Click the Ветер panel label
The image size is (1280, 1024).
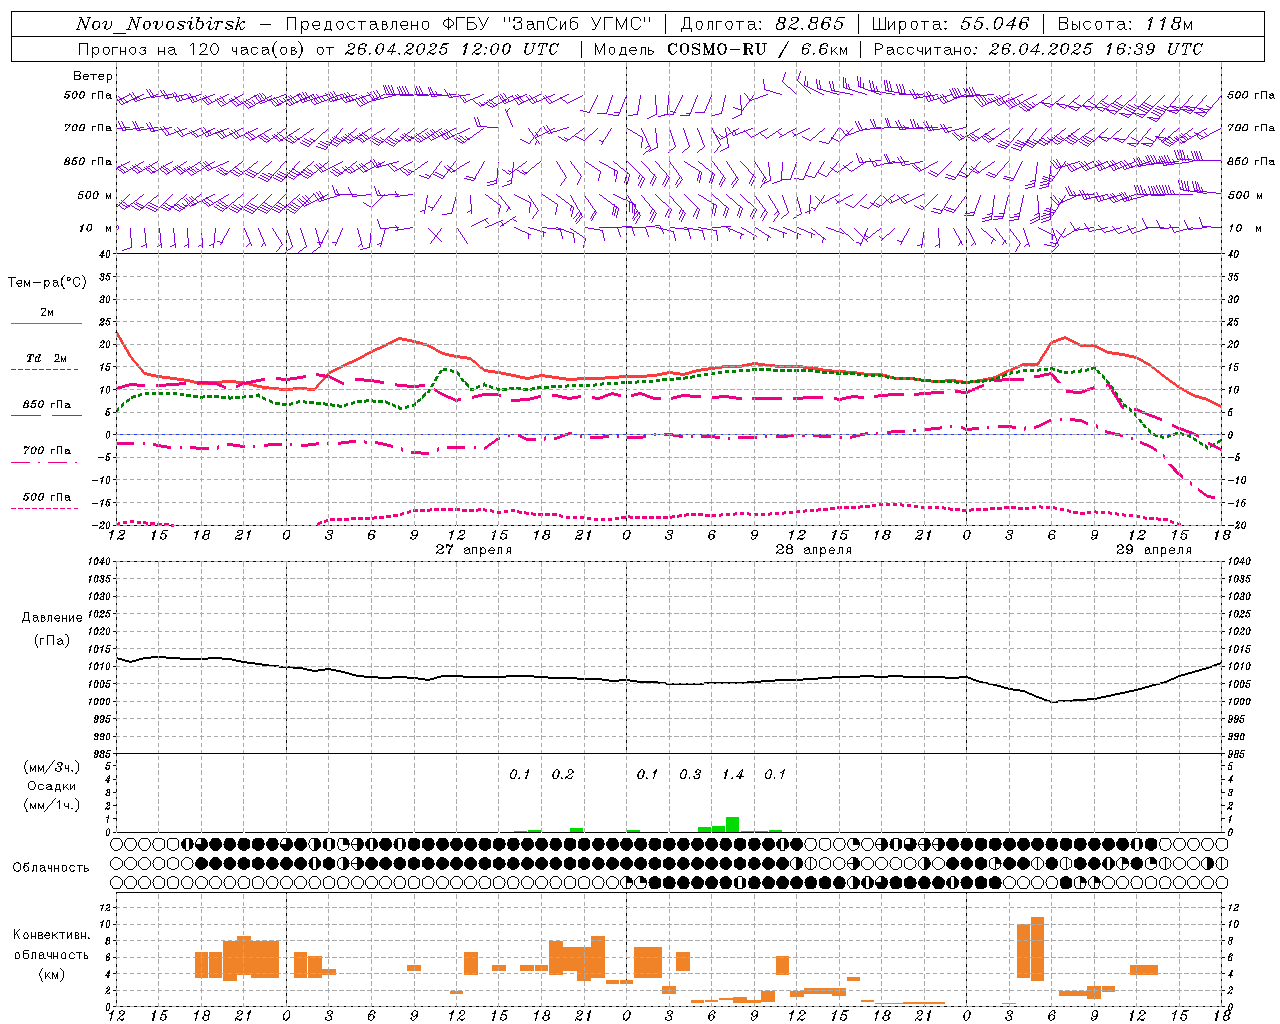coord(93,76)
